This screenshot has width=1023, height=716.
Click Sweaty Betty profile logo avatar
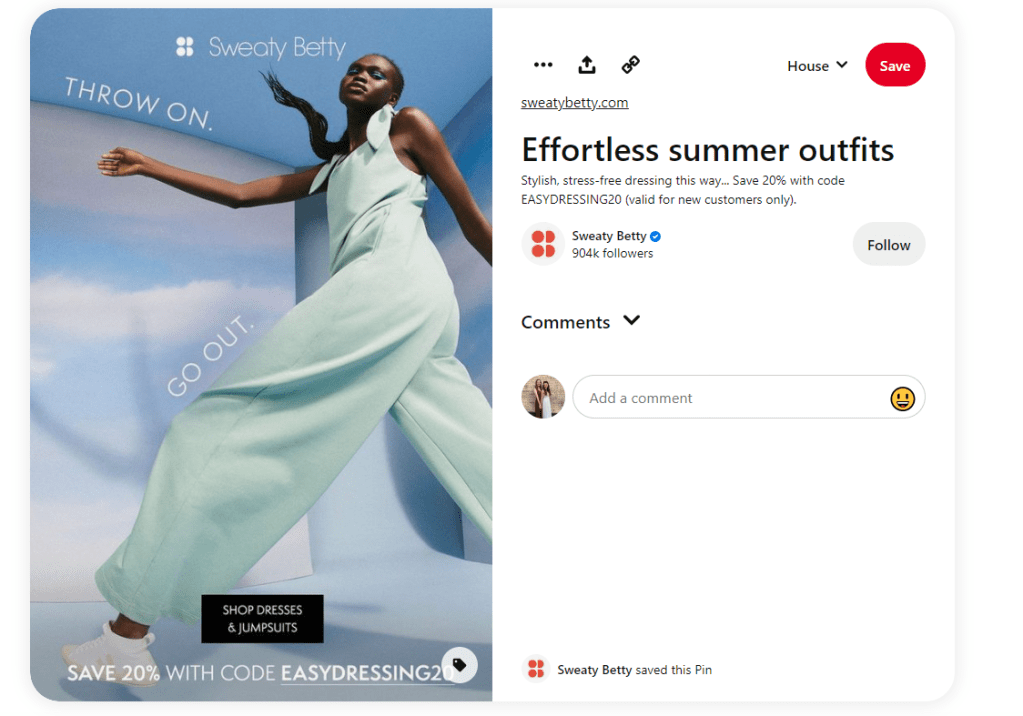click(x=543, y=244)
